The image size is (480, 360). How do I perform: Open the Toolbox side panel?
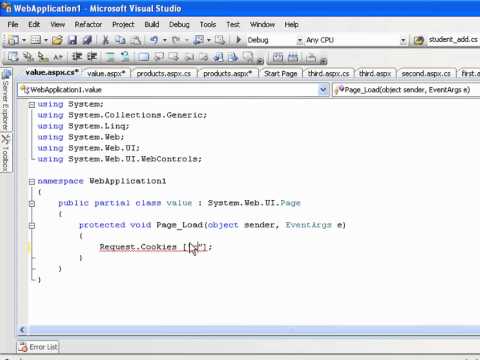(6, 153)
